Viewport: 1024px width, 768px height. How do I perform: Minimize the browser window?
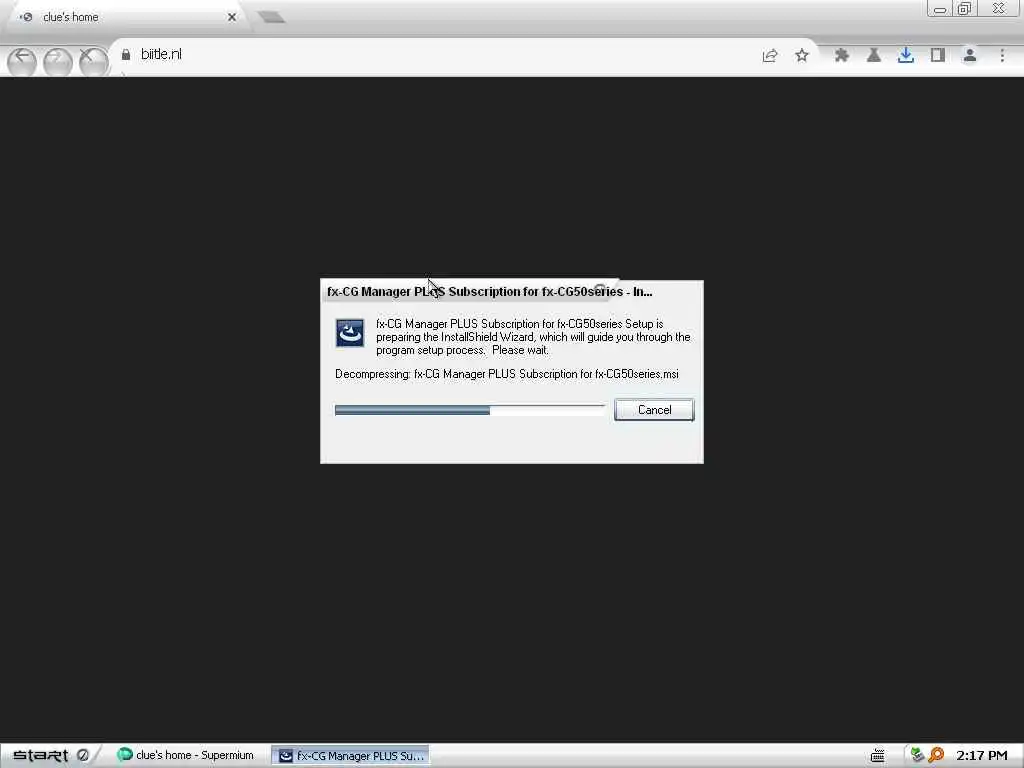coord(940,8)
